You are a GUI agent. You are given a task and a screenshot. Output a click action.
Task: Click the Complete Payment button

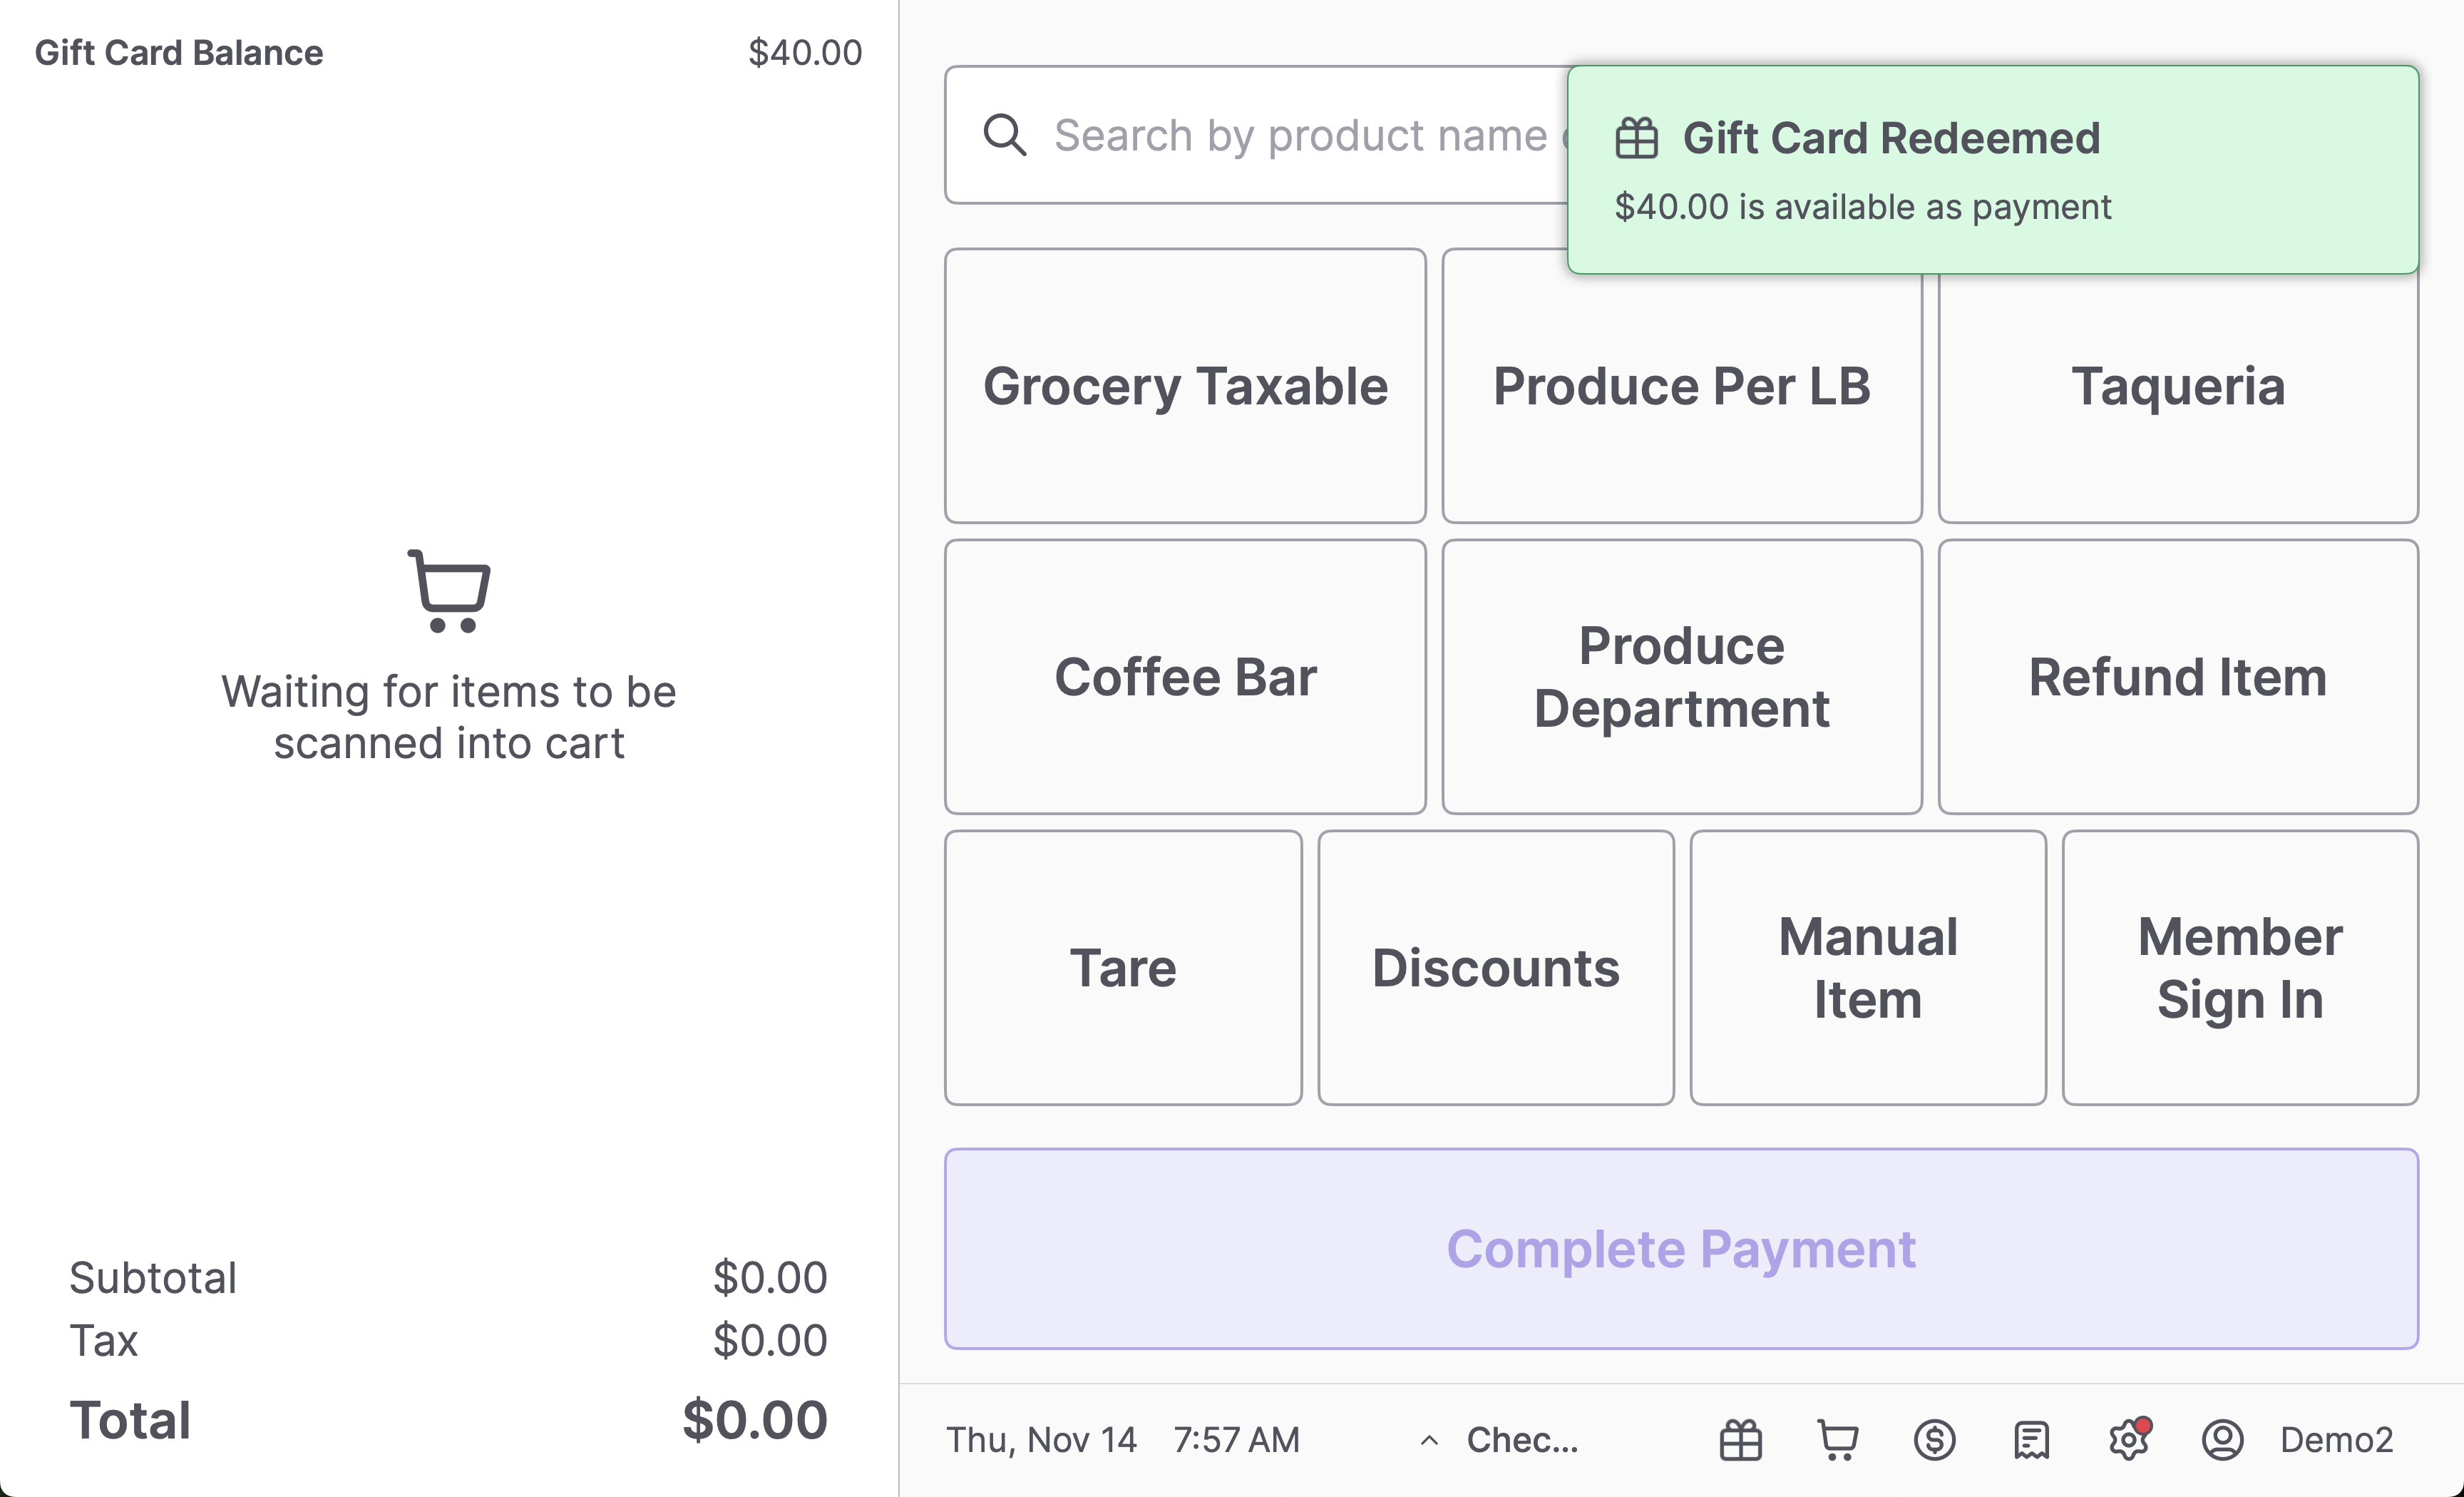tap(1682, 1249)
